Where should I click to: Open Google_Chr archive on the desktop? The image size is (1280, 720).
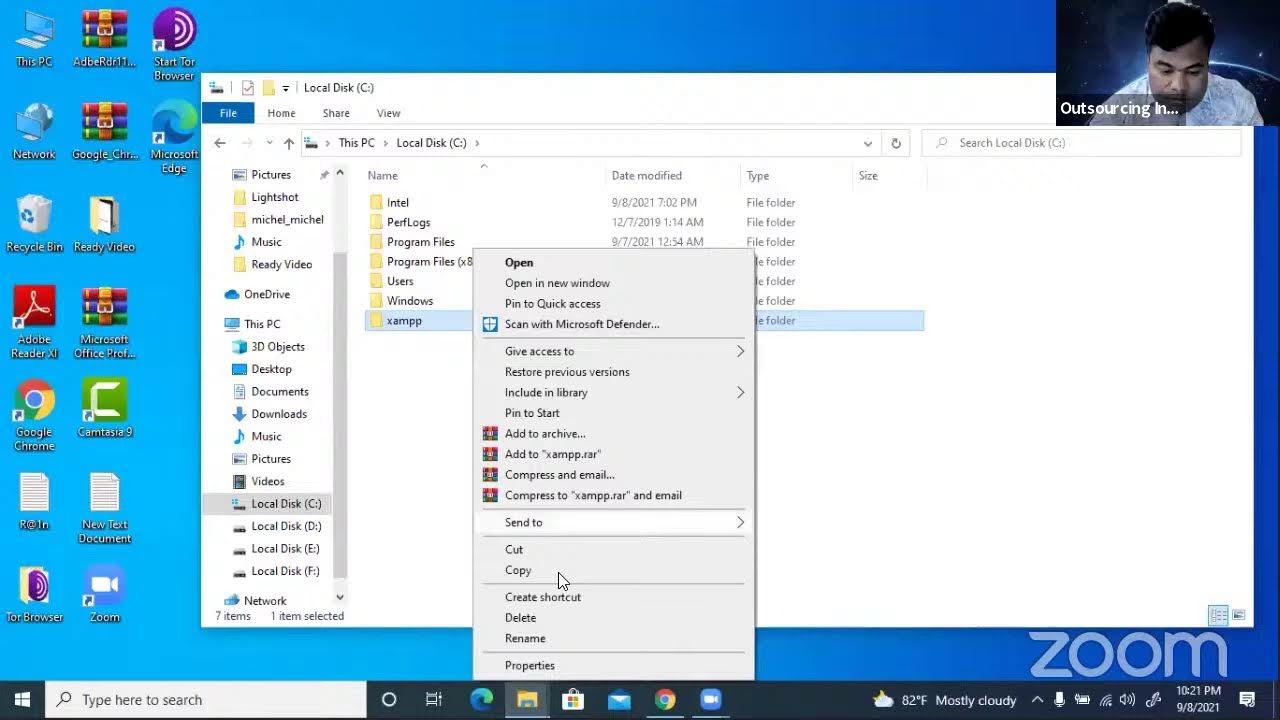pyautogui.click(x=104, y=131)
